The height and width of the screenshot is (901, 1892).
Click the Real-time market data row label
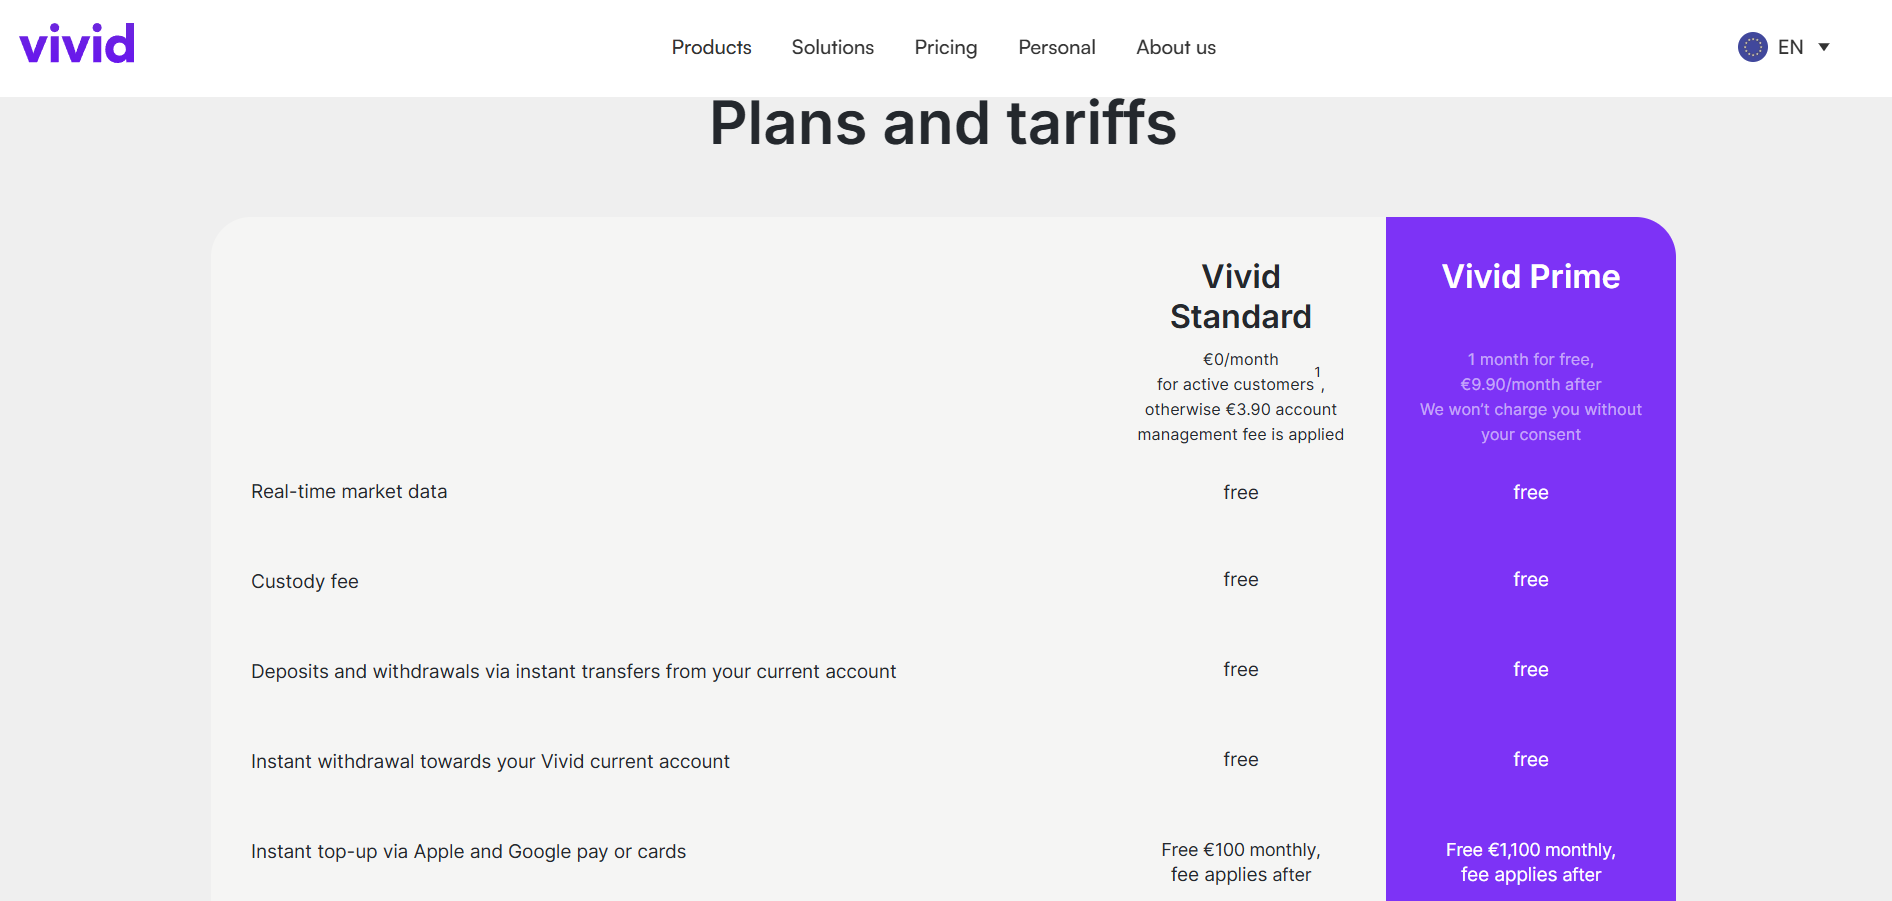(x=349, y=491)
